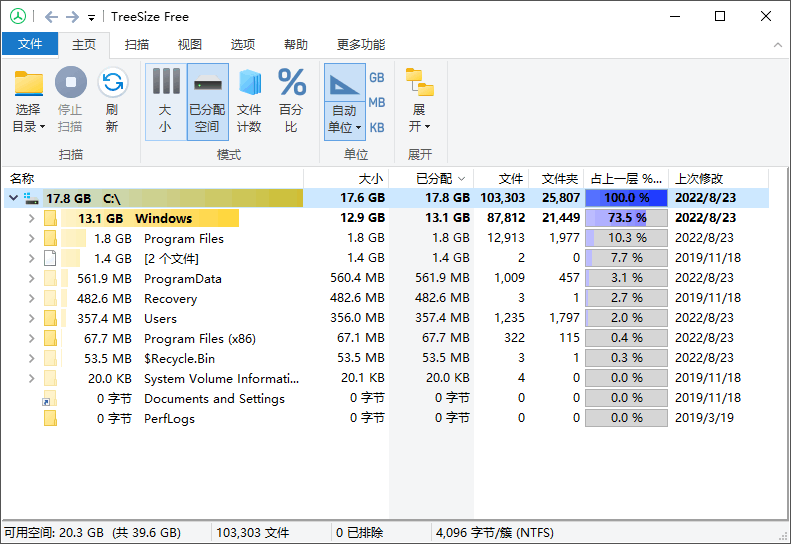791x544 pixels.
Task: Click the [2 个文件] file icon
Action: click(x=50, y=258)
